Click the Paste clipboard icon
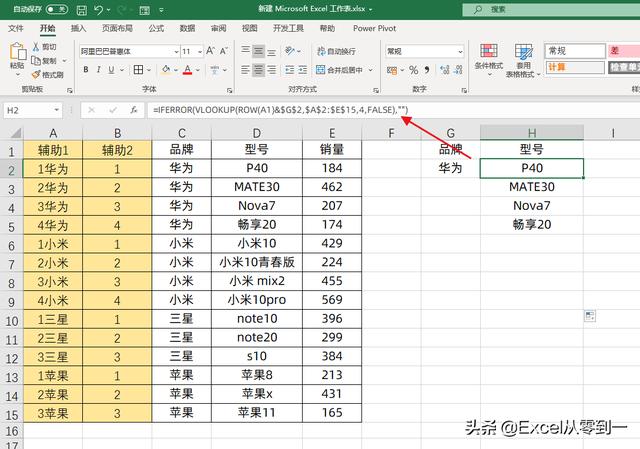Screen dimensions: 640x449 coord(18,52)
